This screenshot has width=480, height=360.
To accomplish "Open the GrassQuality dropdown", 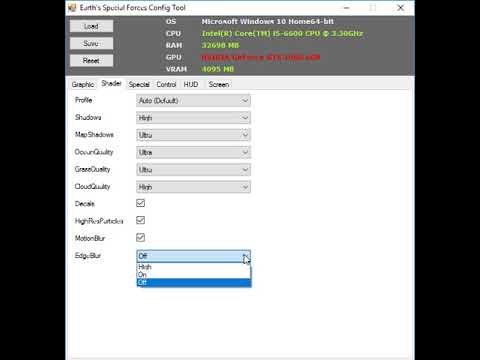I will [193, 170].
